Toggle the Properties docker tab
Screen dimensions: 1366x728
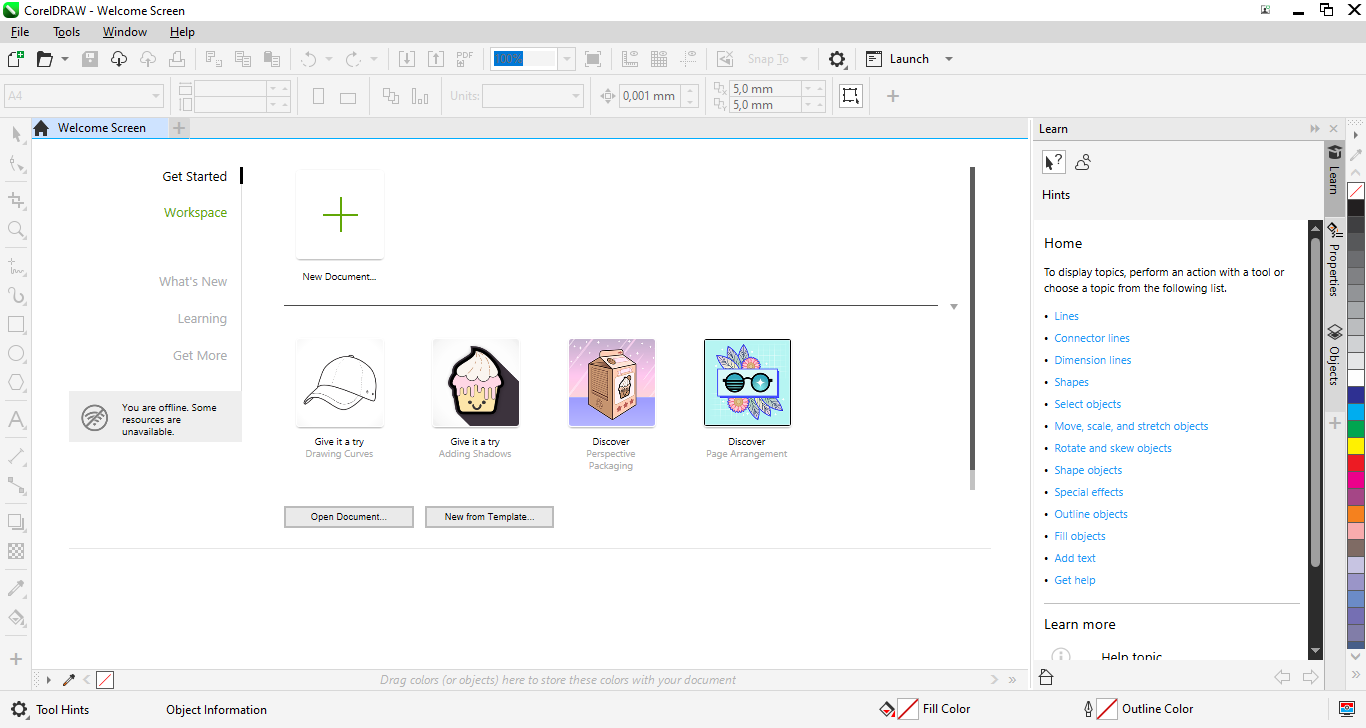click(1334, 260)
